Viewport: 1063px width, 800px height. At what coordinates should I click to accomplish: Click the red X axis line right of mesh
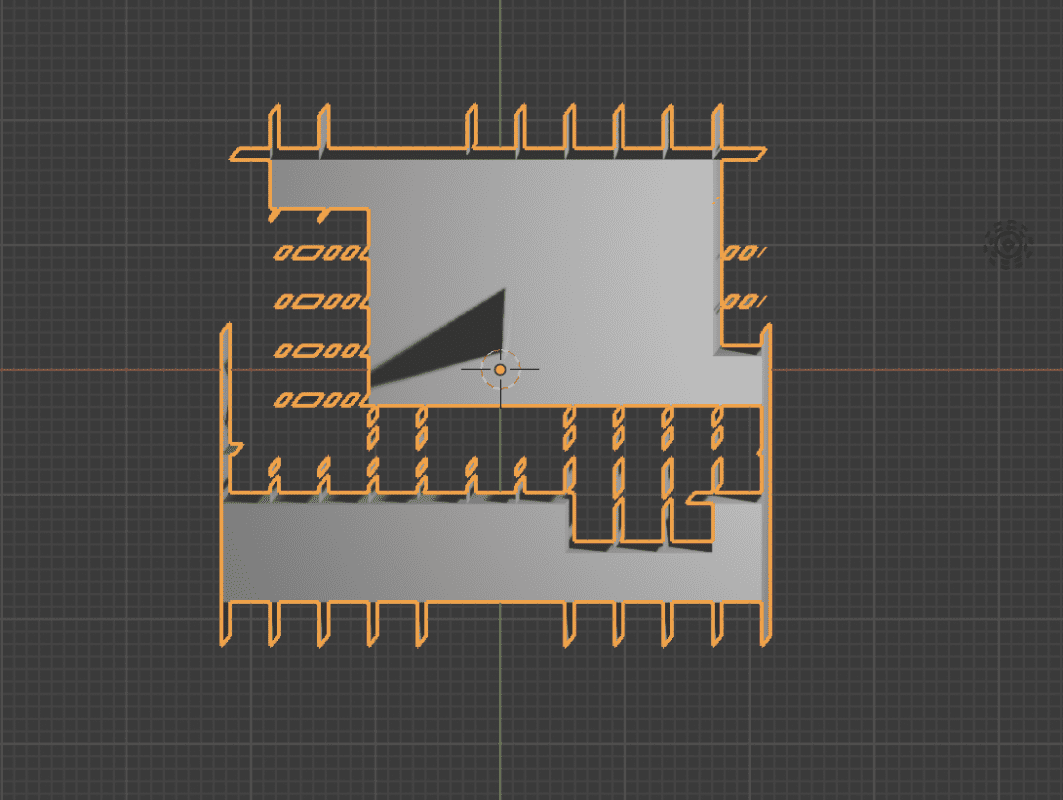tap(900, 370)
